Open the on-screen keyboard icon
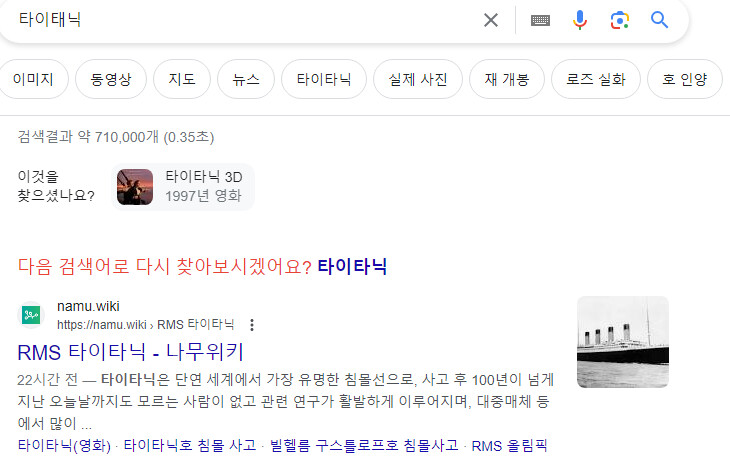Screen dimensions: 730x474 coord(540,20)
